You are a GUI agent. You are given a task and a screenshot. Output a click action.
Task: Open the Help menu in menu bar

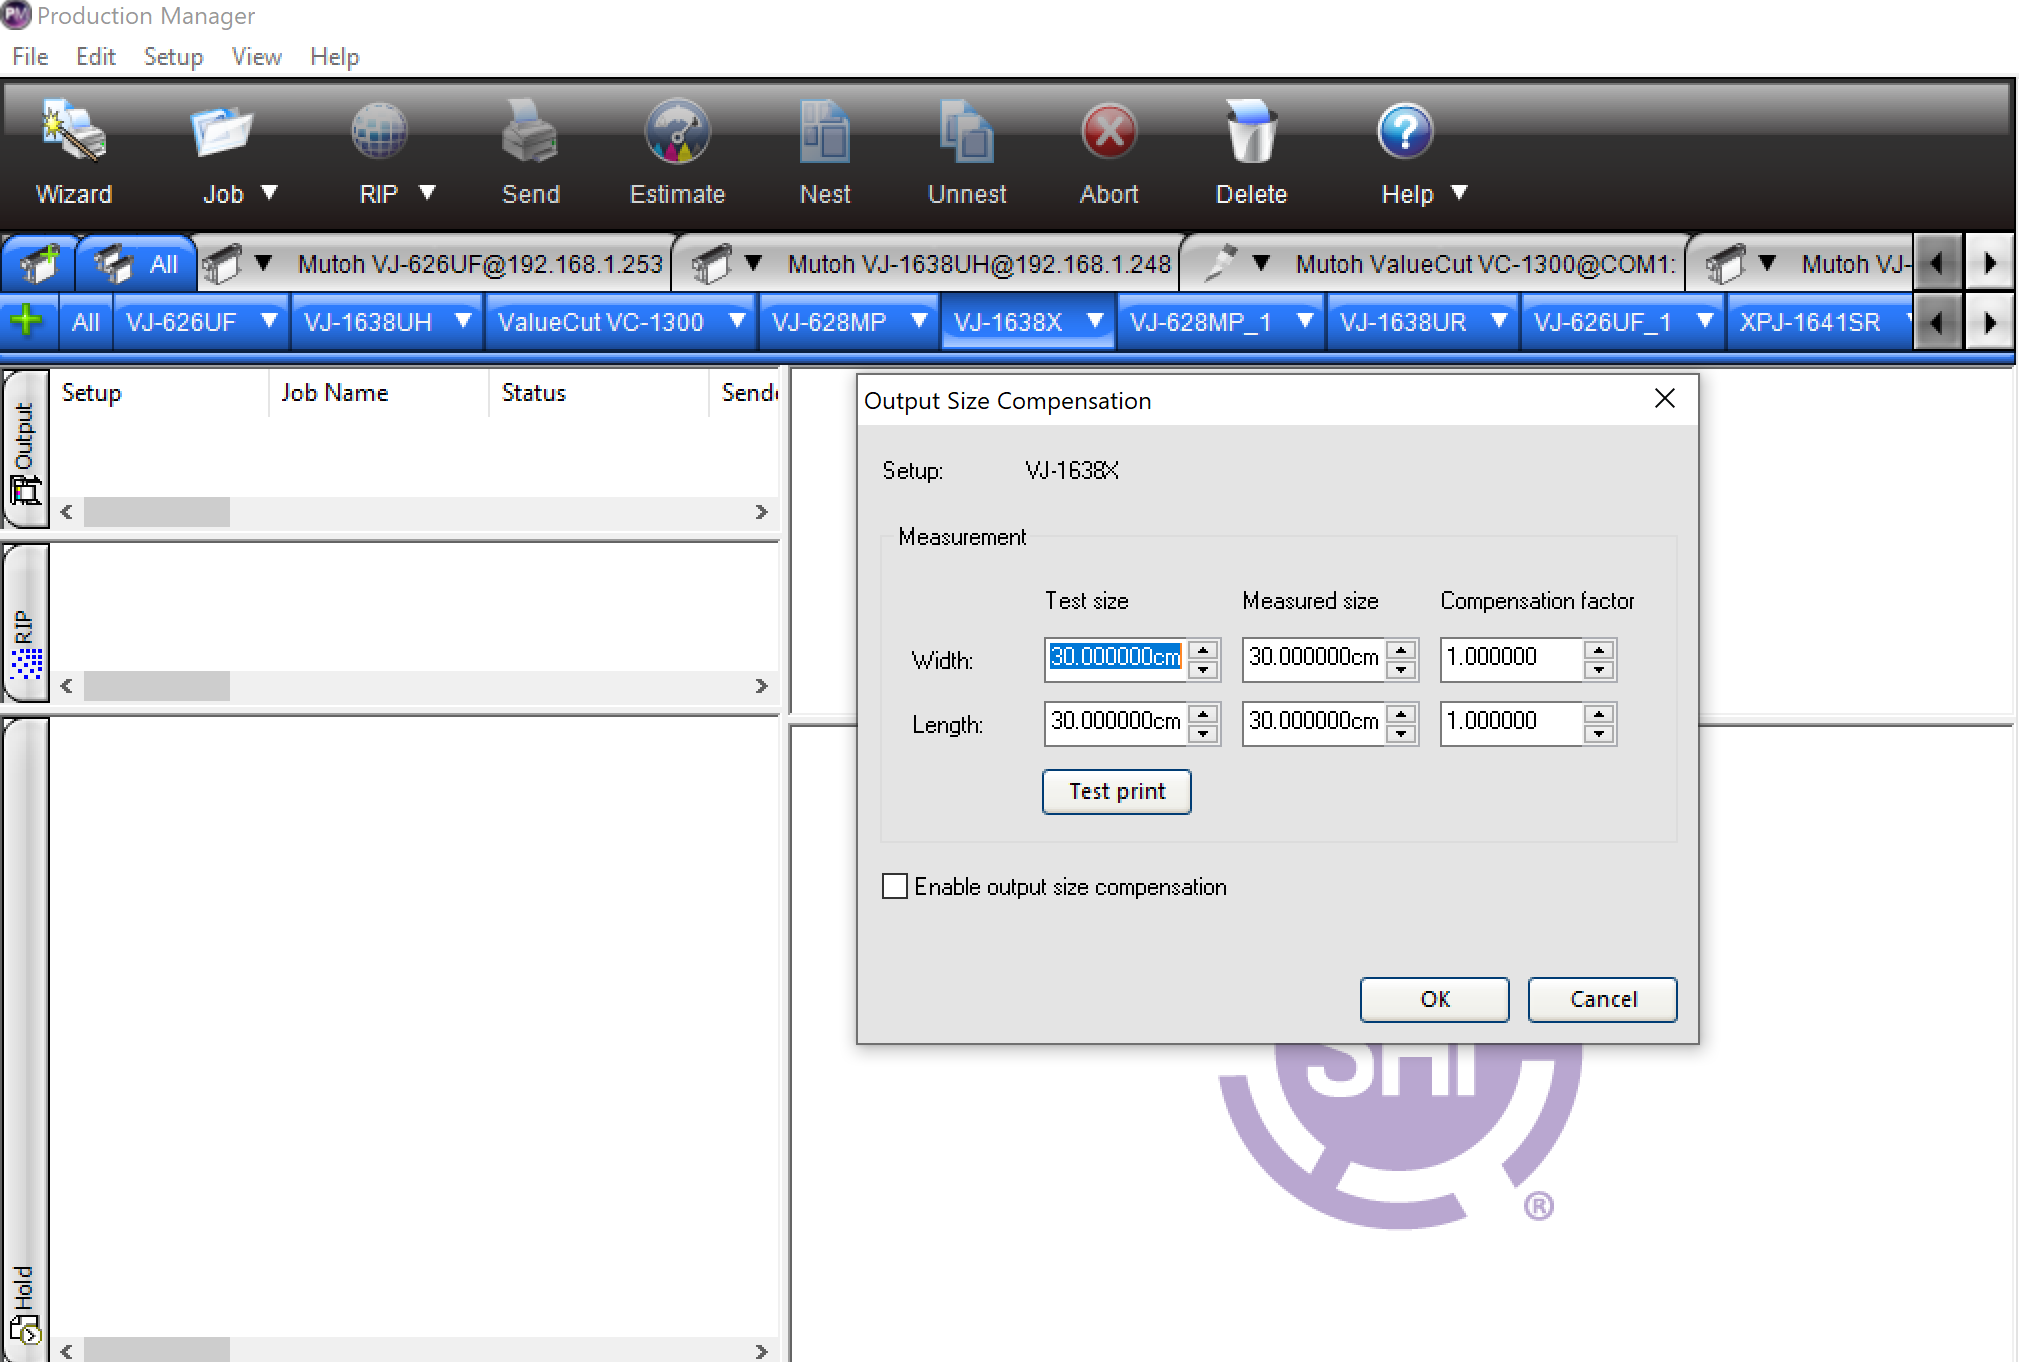[x=334, y=57]
